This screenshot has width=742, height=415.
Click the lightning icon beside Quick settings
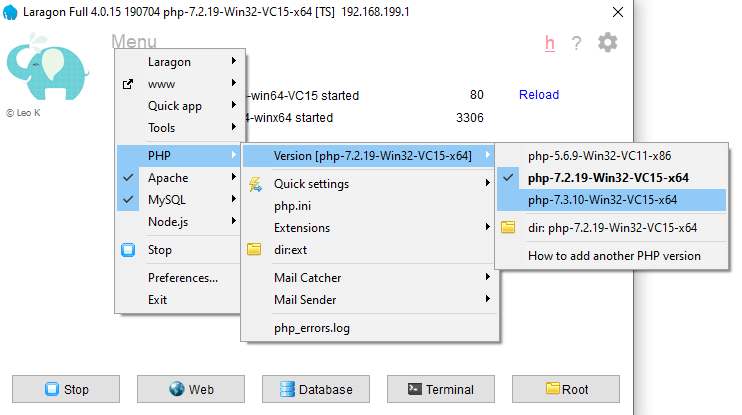255,184
